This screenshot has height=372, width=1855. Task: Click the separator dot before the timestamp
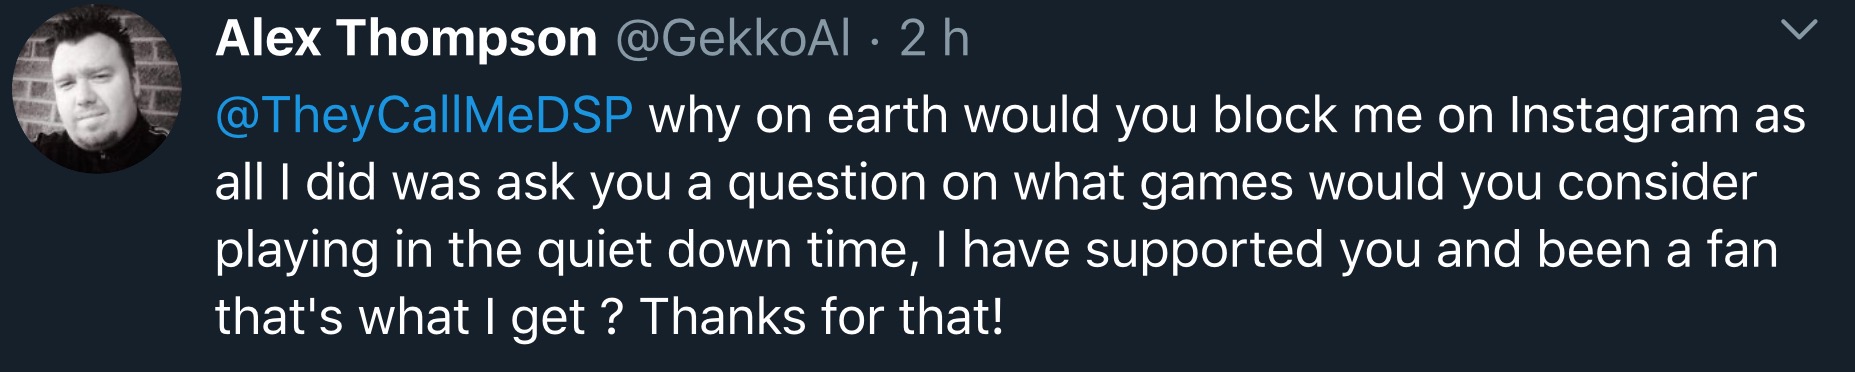pos(875,42)
